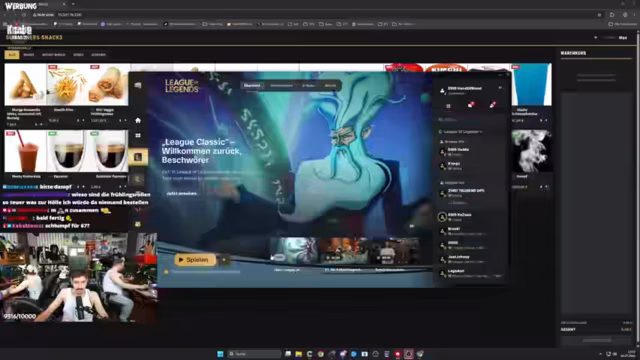This screenshot has width=640, height=360.
Task: Open File Explorer from the taskbar
Action: point(299,354)
